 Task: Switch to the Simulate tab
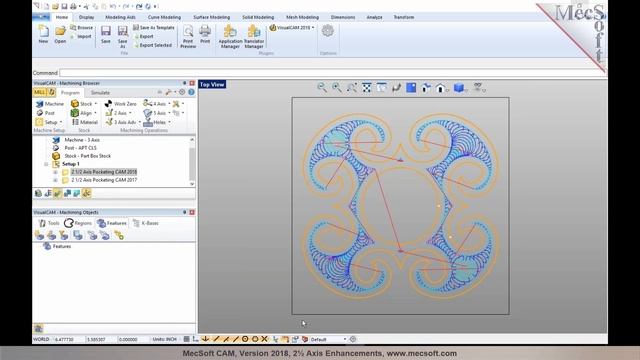pyautogui.click(x=100, y=93)
